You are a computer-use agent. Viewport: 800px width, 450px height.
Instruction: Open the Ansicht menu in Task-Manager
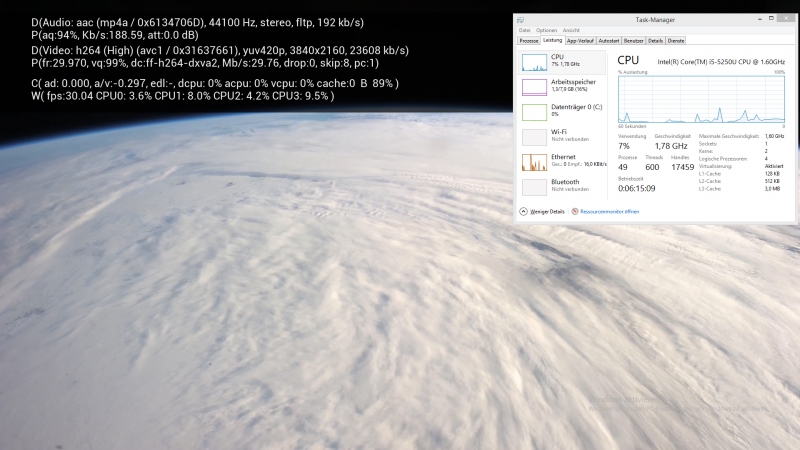click(571, 30)
